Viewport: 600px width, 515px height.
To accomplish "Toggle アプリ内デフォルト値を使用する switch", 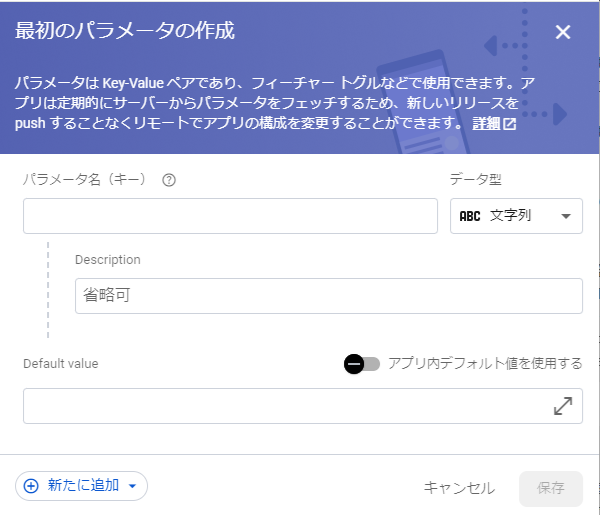I will pyautogui.click(x=362, y=364).
